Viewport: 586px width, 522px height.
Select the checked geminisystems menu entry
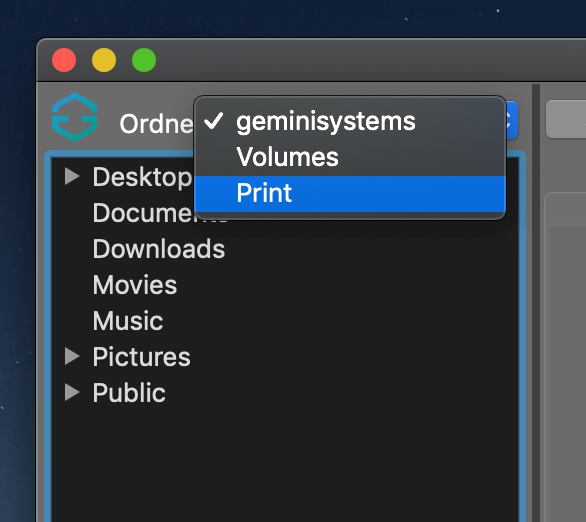click(350, 121)
